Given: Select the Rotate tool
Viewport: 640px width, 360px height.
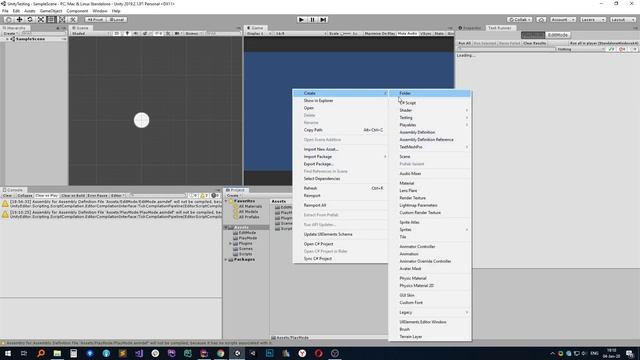Looking at the screenshot, I should click(30, 20).
